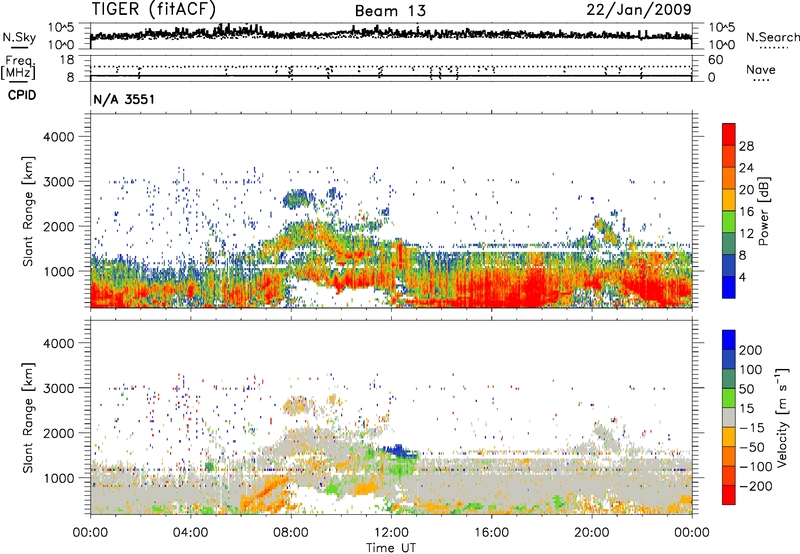800x554 pixels.
Task: Select the "N/A 3551" CPID value
Action: click(x=124, y=99)
